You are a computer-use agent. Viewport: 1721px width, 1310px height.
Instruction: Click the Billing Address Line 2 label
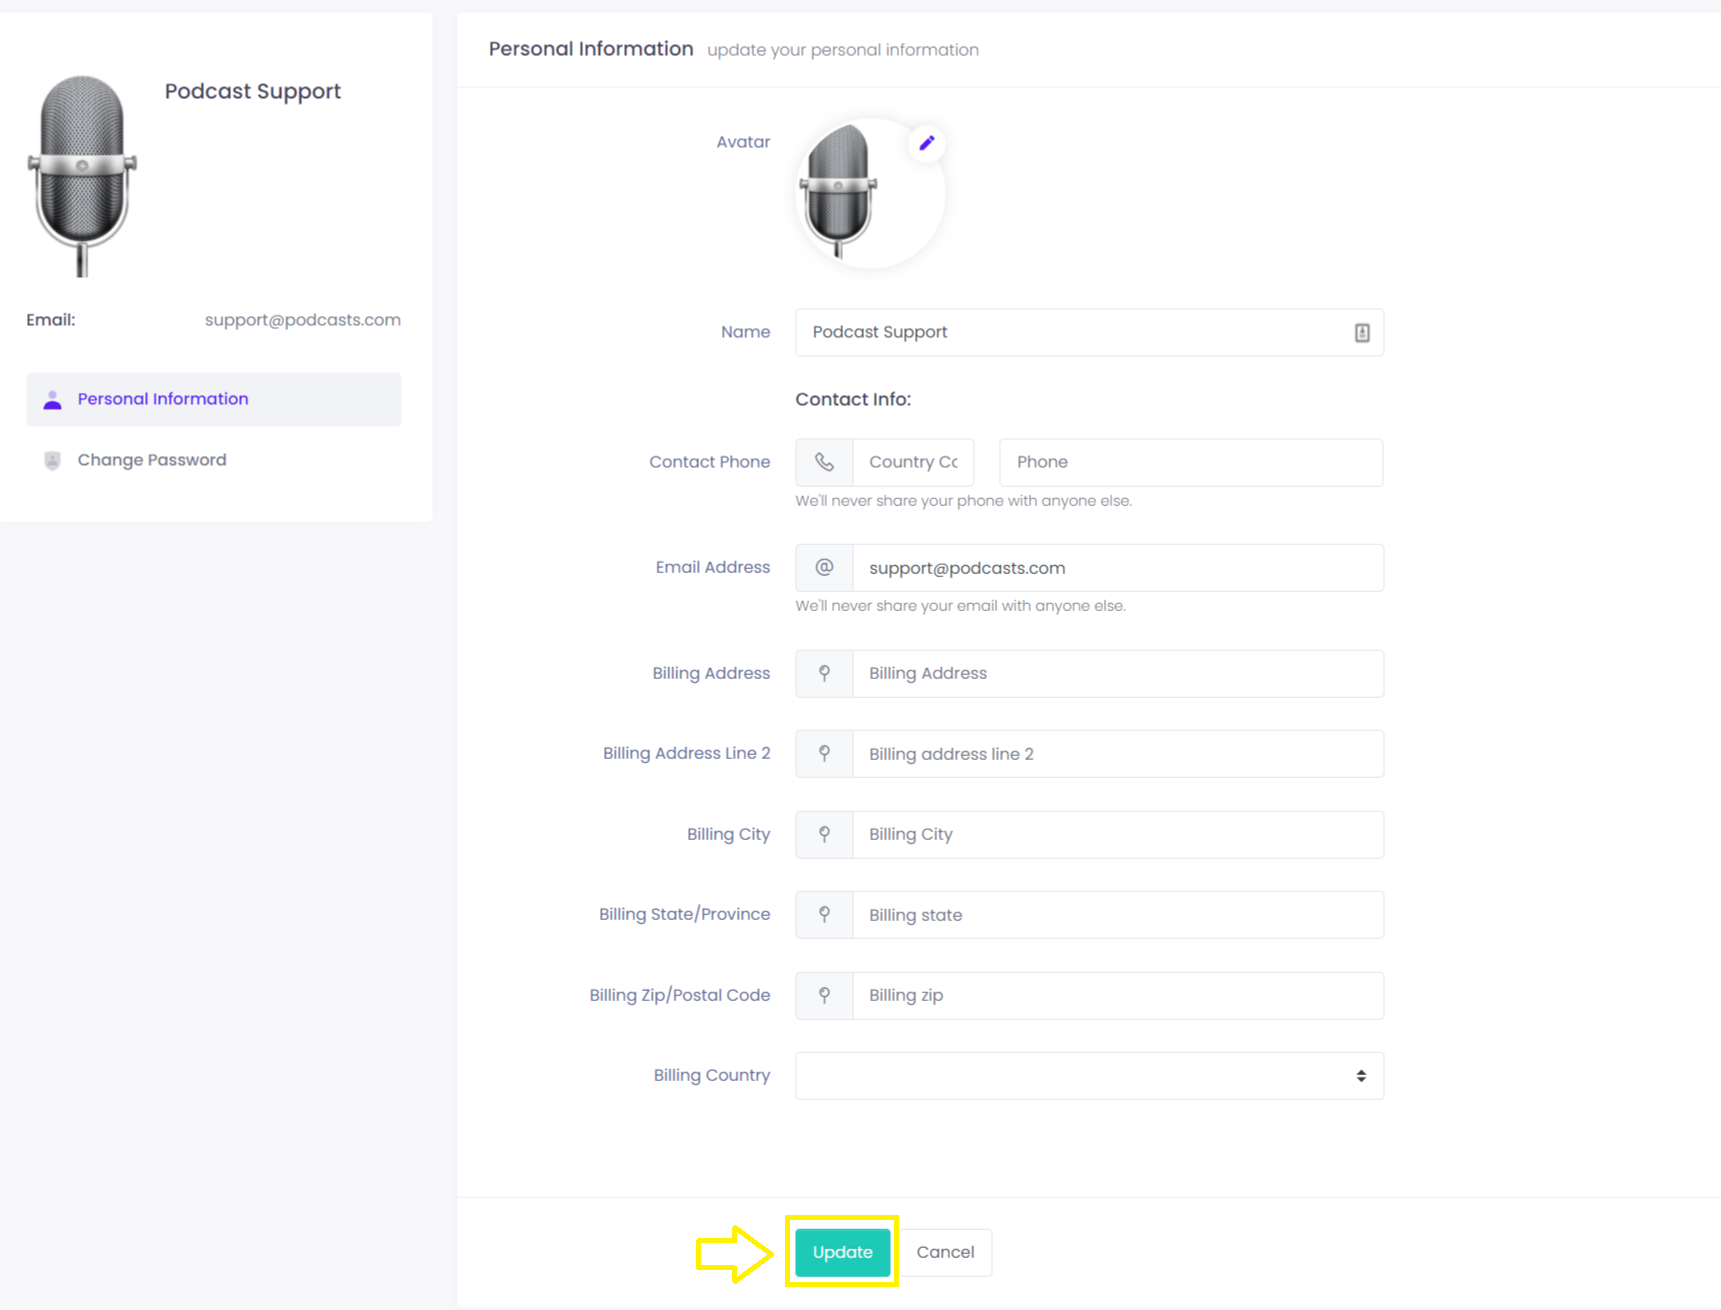[x=687, y=753]
